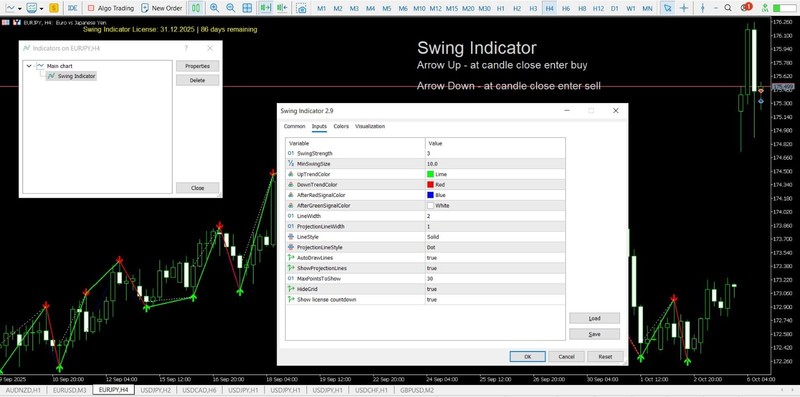Select the crosshair tool
The width and height of the screenshot is (800, 397).
click(x=684, y=8)
